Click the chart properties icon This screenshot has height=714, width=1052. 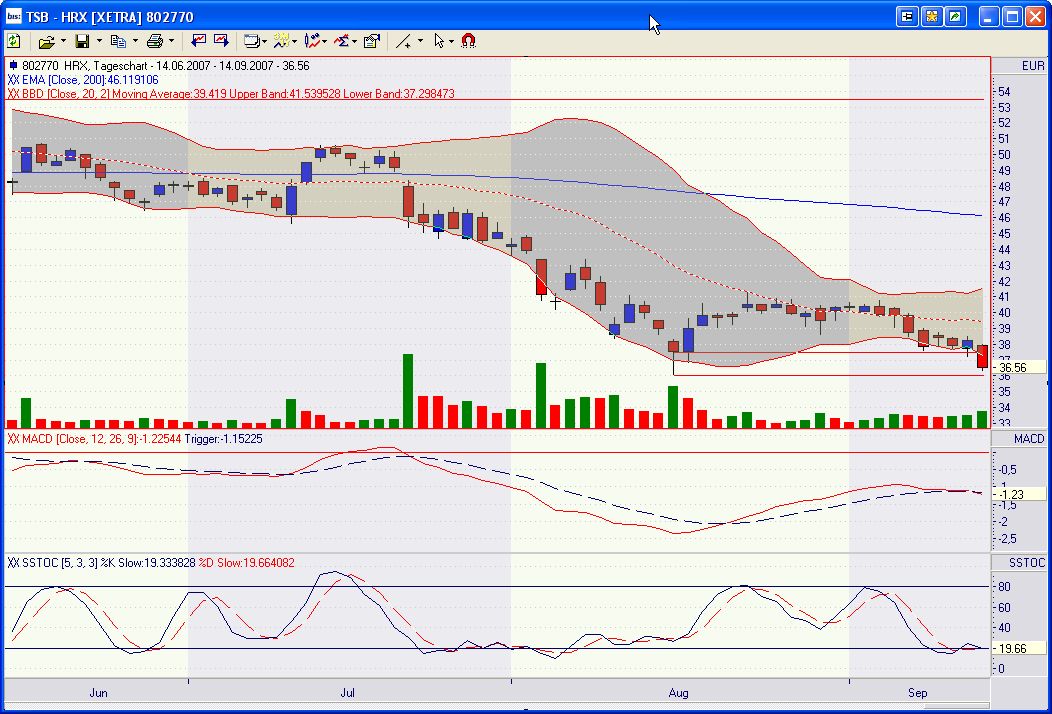point(372,41)
